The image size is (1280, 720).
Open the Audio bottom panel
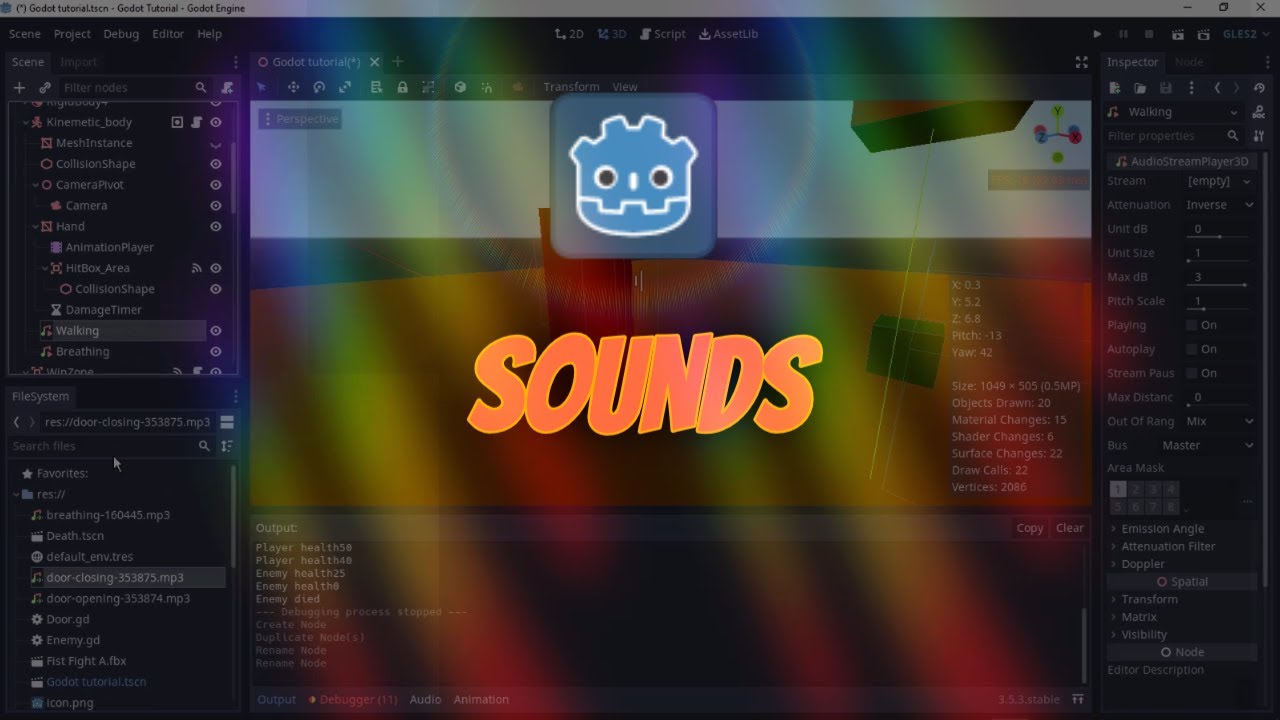pos(425,700)
